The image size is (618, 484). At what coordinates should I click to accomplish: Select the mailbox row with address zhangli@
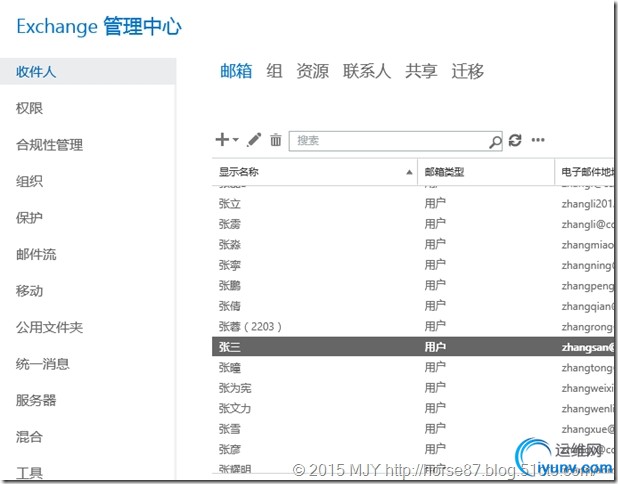[413, 224]
